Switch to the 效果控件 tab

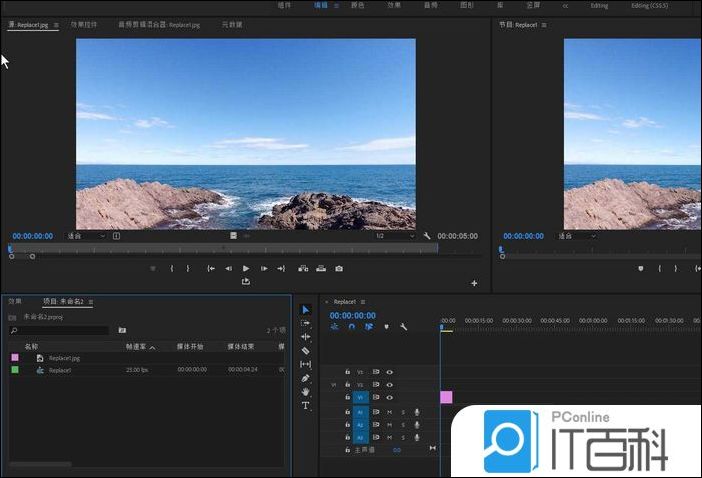84,22
